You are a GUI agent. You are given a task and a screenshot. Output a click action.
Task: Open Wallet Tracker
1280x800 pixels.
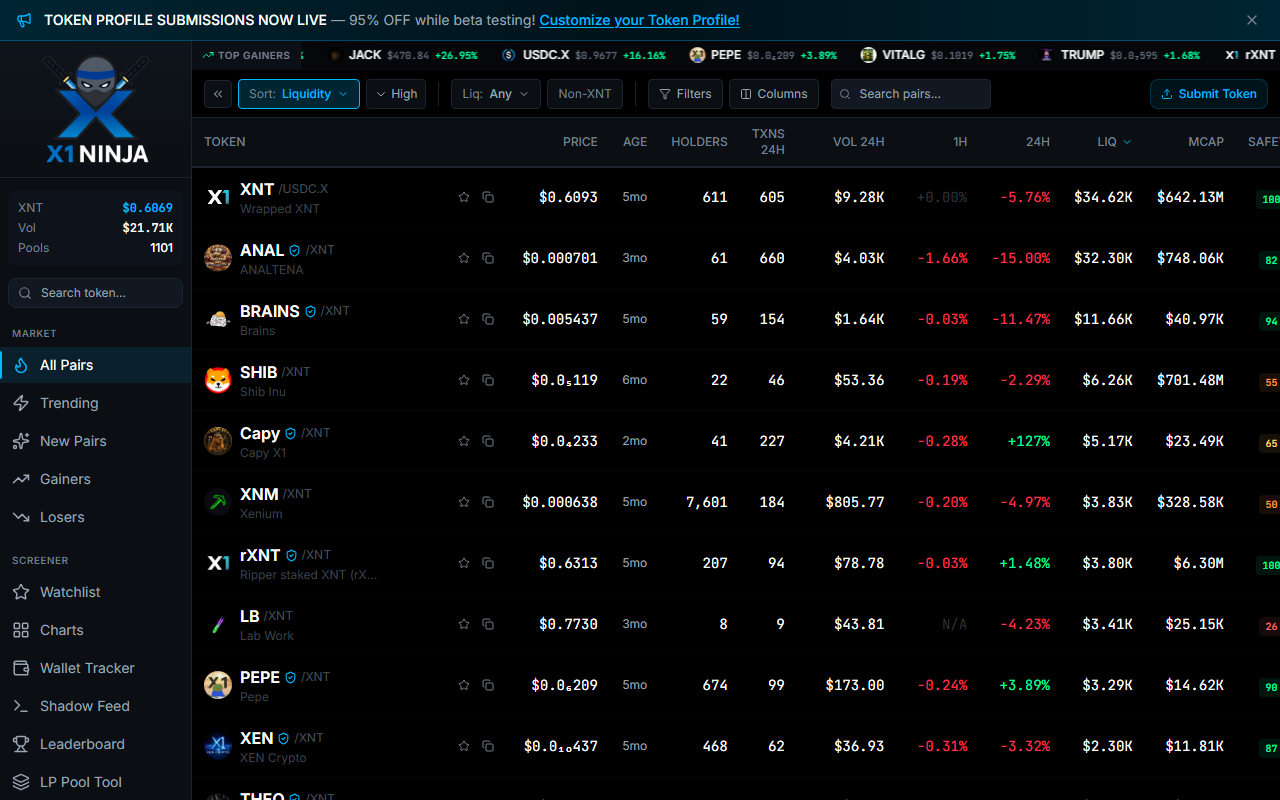tap(96, 668)
